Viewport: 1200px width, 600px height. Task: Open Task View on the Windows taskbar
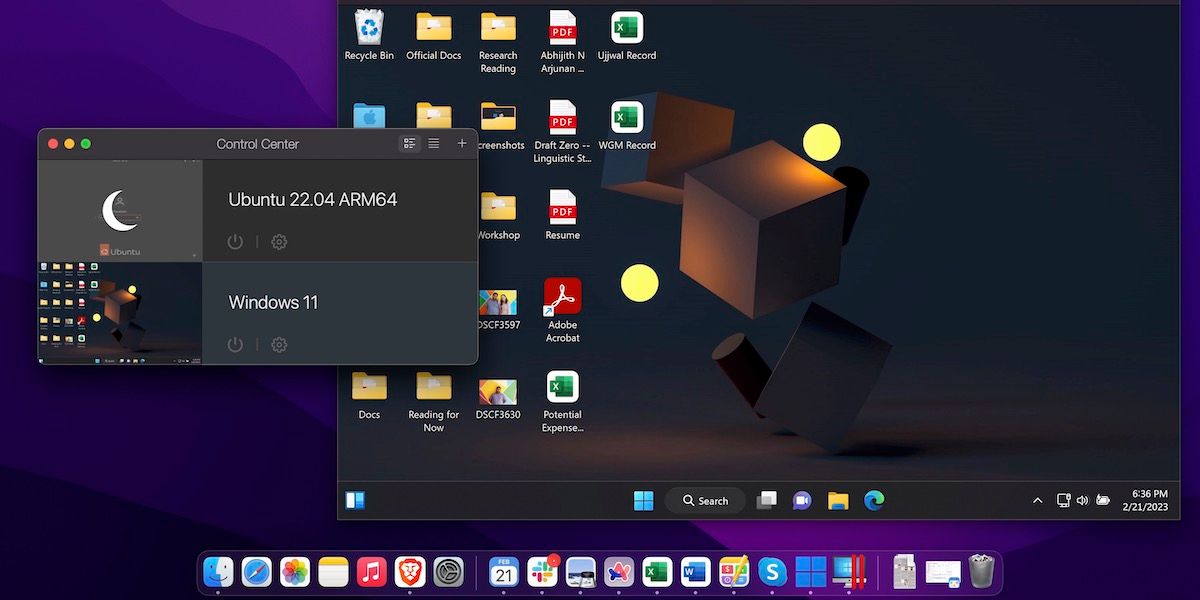point(766,500)
